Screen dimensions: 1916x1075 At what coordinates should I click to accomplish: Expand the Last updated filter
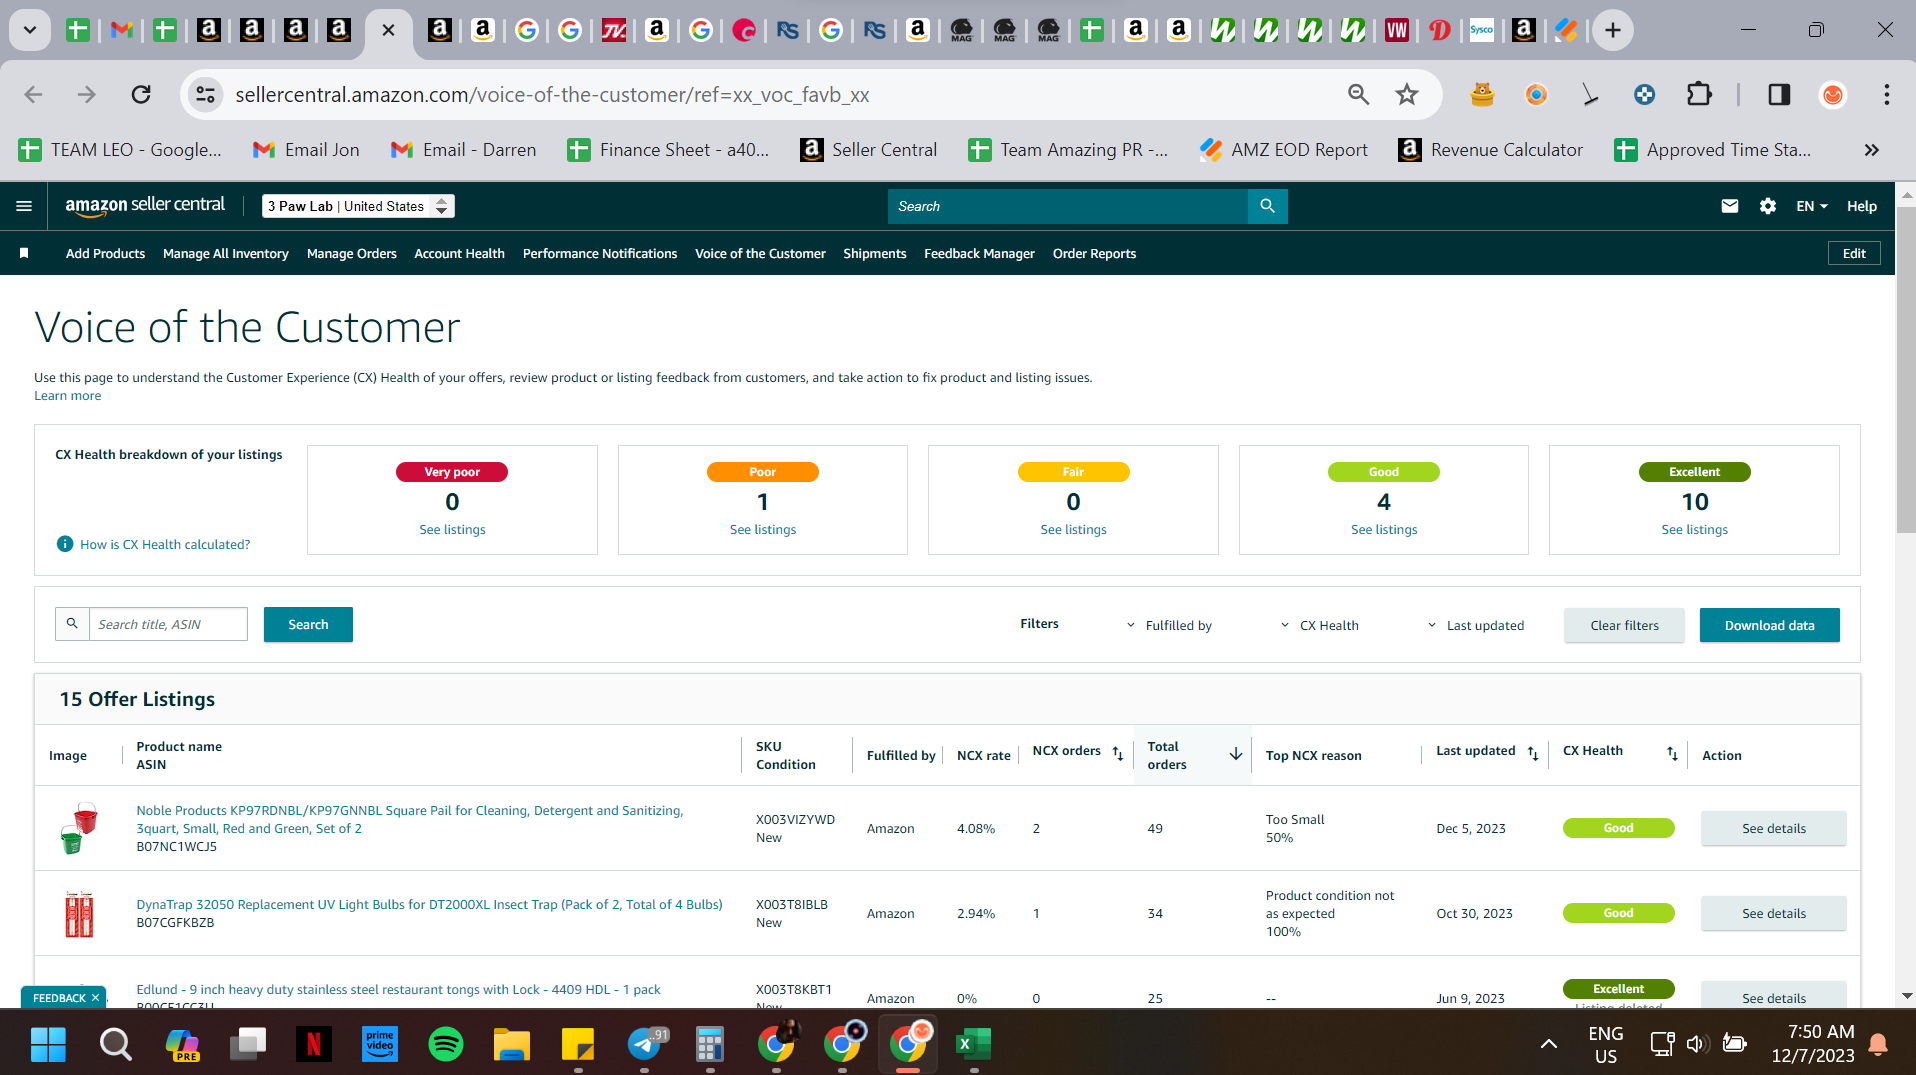point(1476,625)
